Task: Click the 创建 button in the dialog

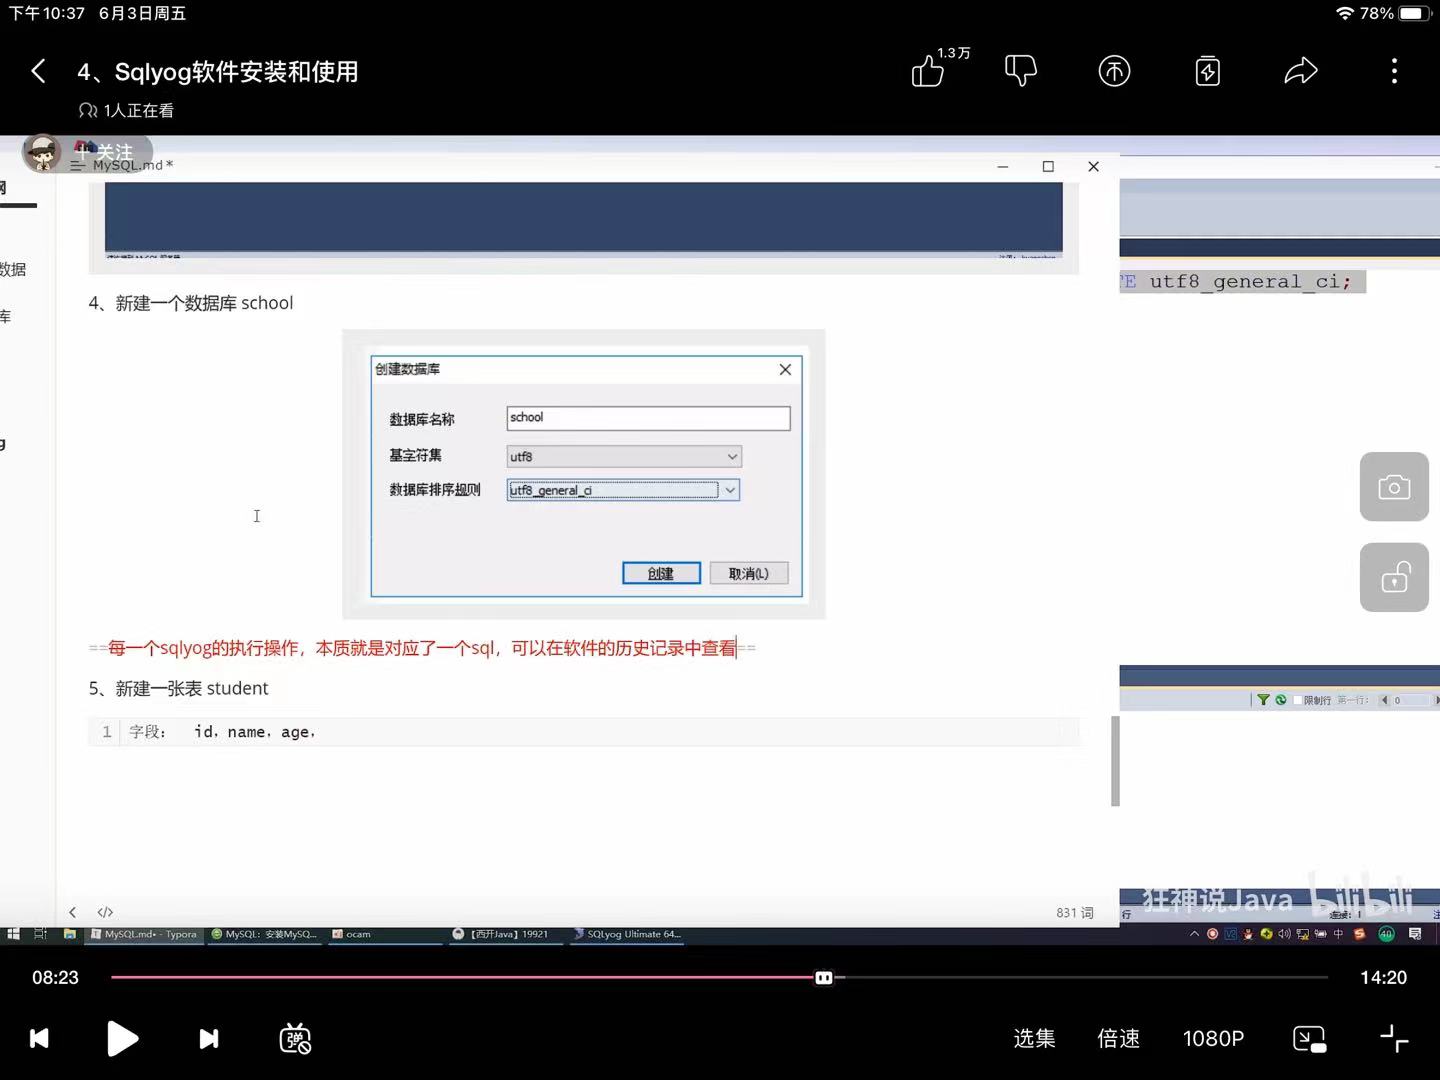Action: 661,573
